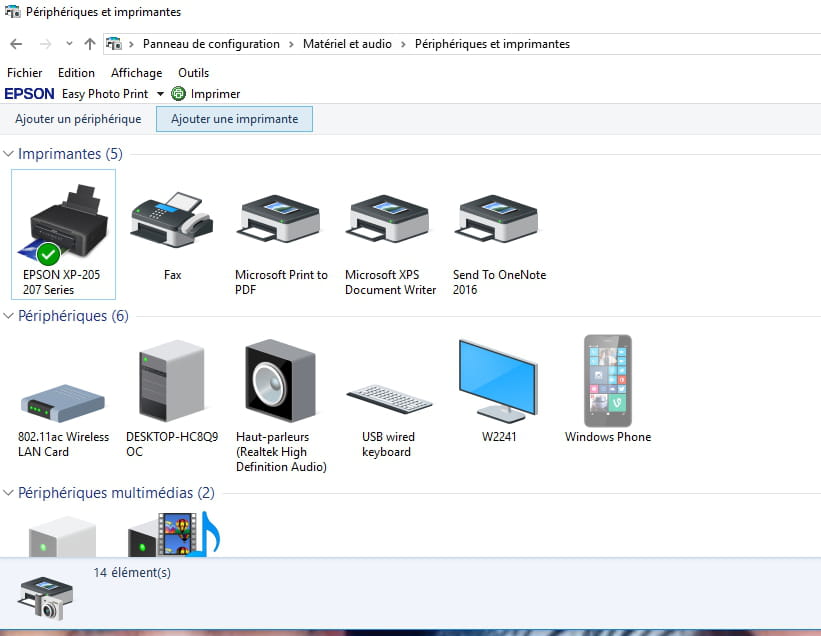Click Périphériques et imprimantes breadcrumb
This screenshot has height=636, width=821.
tap(492, 44)
